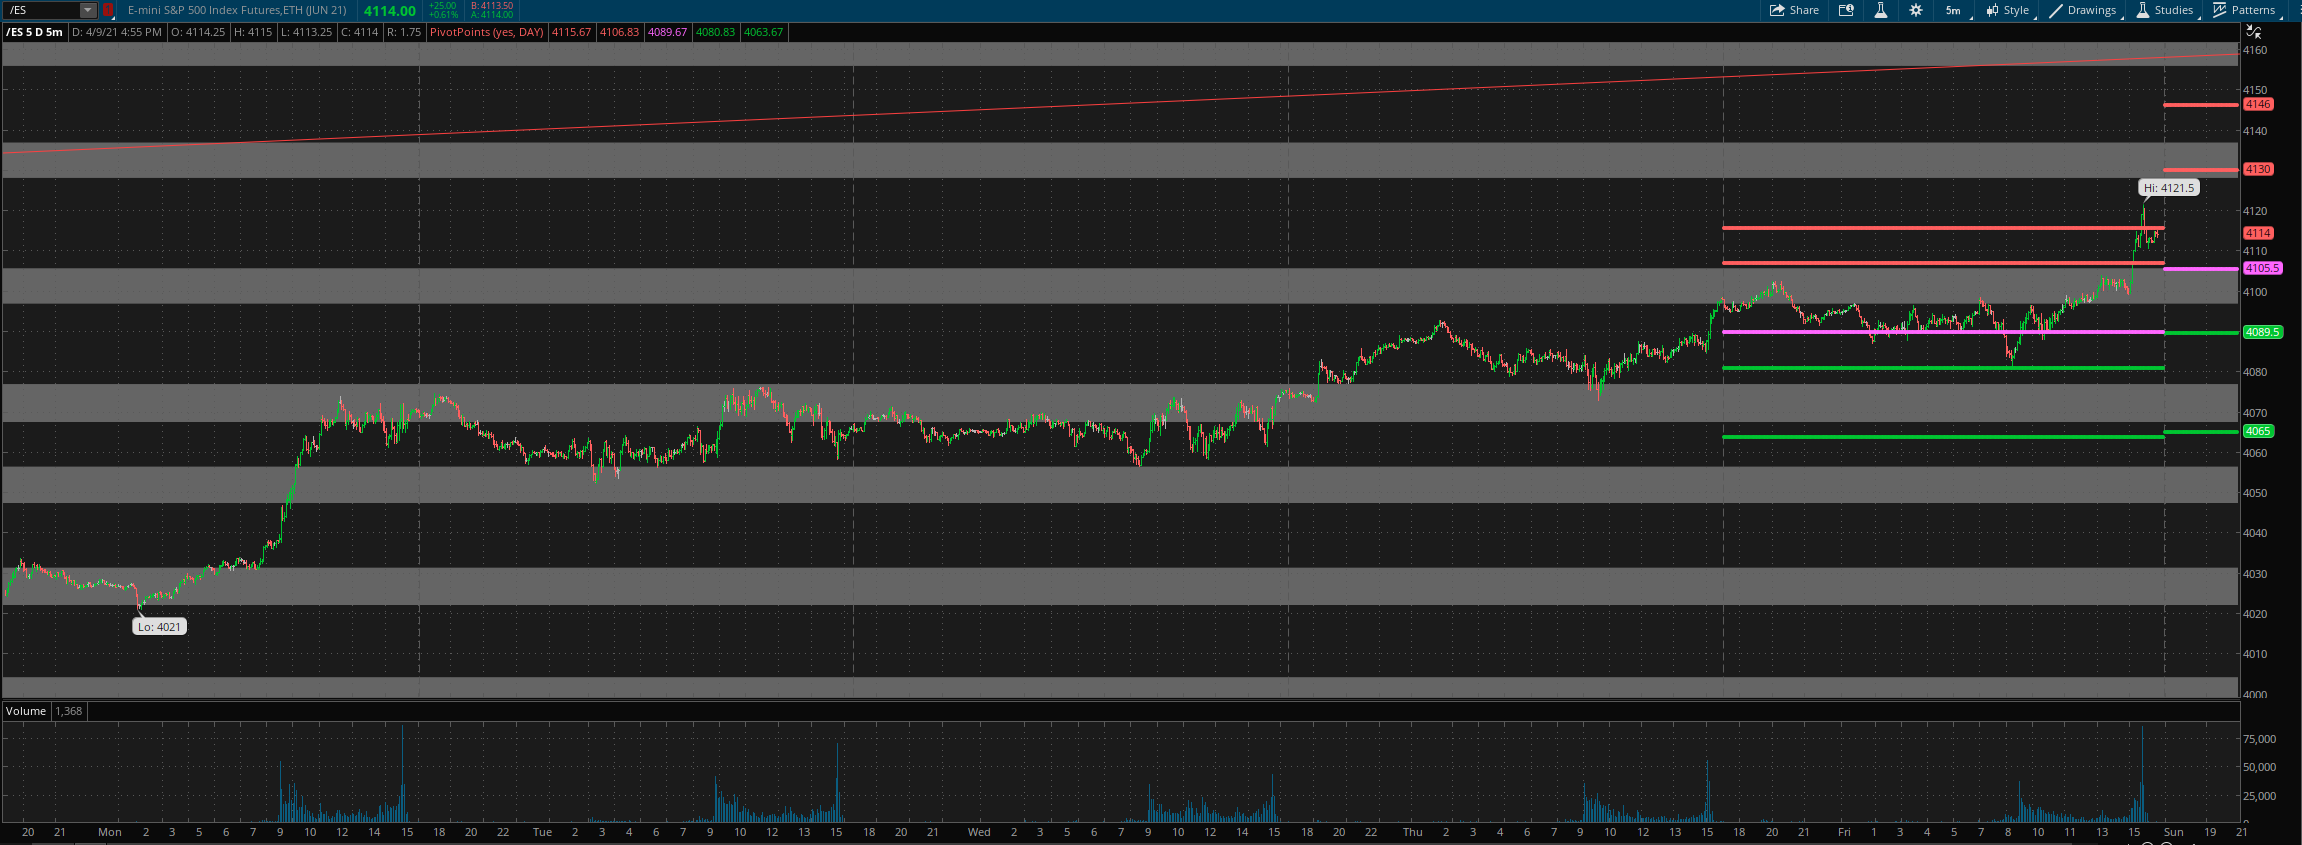Click the 1,368 volume value

pos(69,711)
